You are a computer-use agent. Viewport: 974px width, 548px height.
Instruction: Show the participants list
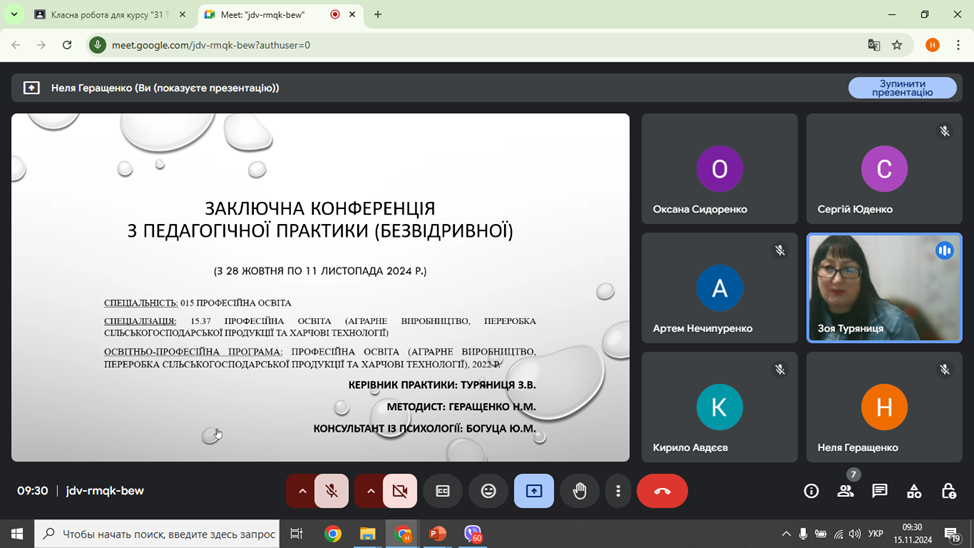846,491
